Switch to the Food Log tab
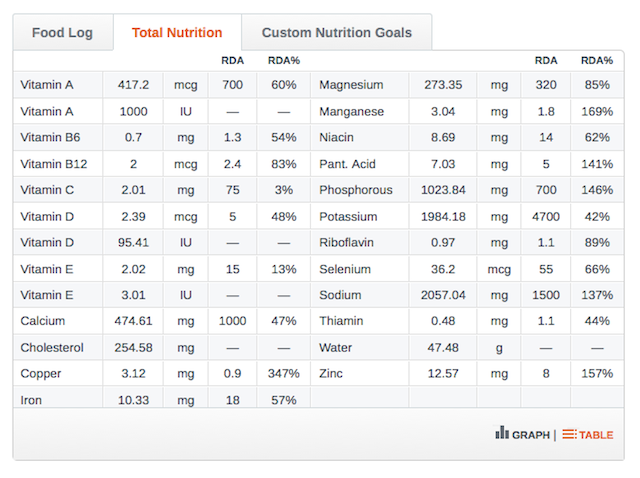640x478 pixels. click(62, 33)
